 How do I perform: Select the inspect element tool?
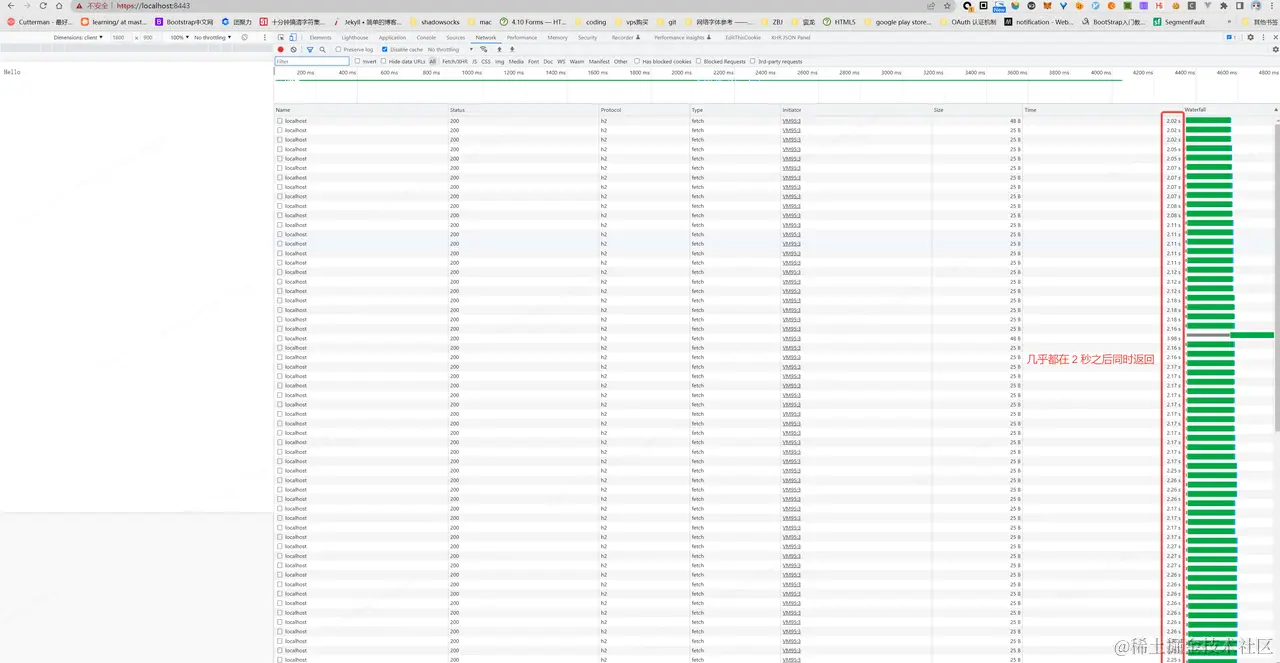pyautogui.click(x=280, y=38)
